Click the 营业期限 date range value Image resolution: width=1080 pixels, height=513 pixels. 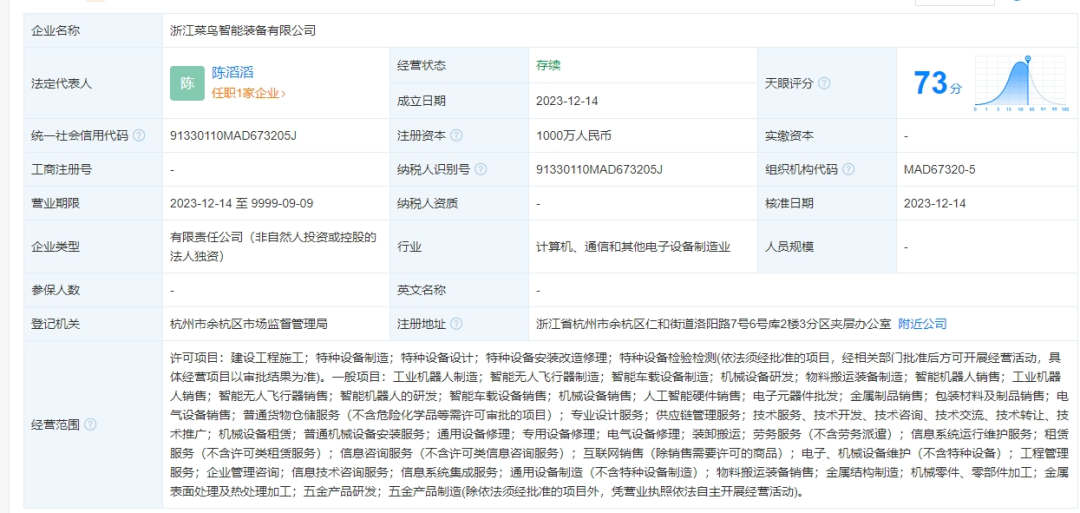pyautogui.click(x=242, y=203)
